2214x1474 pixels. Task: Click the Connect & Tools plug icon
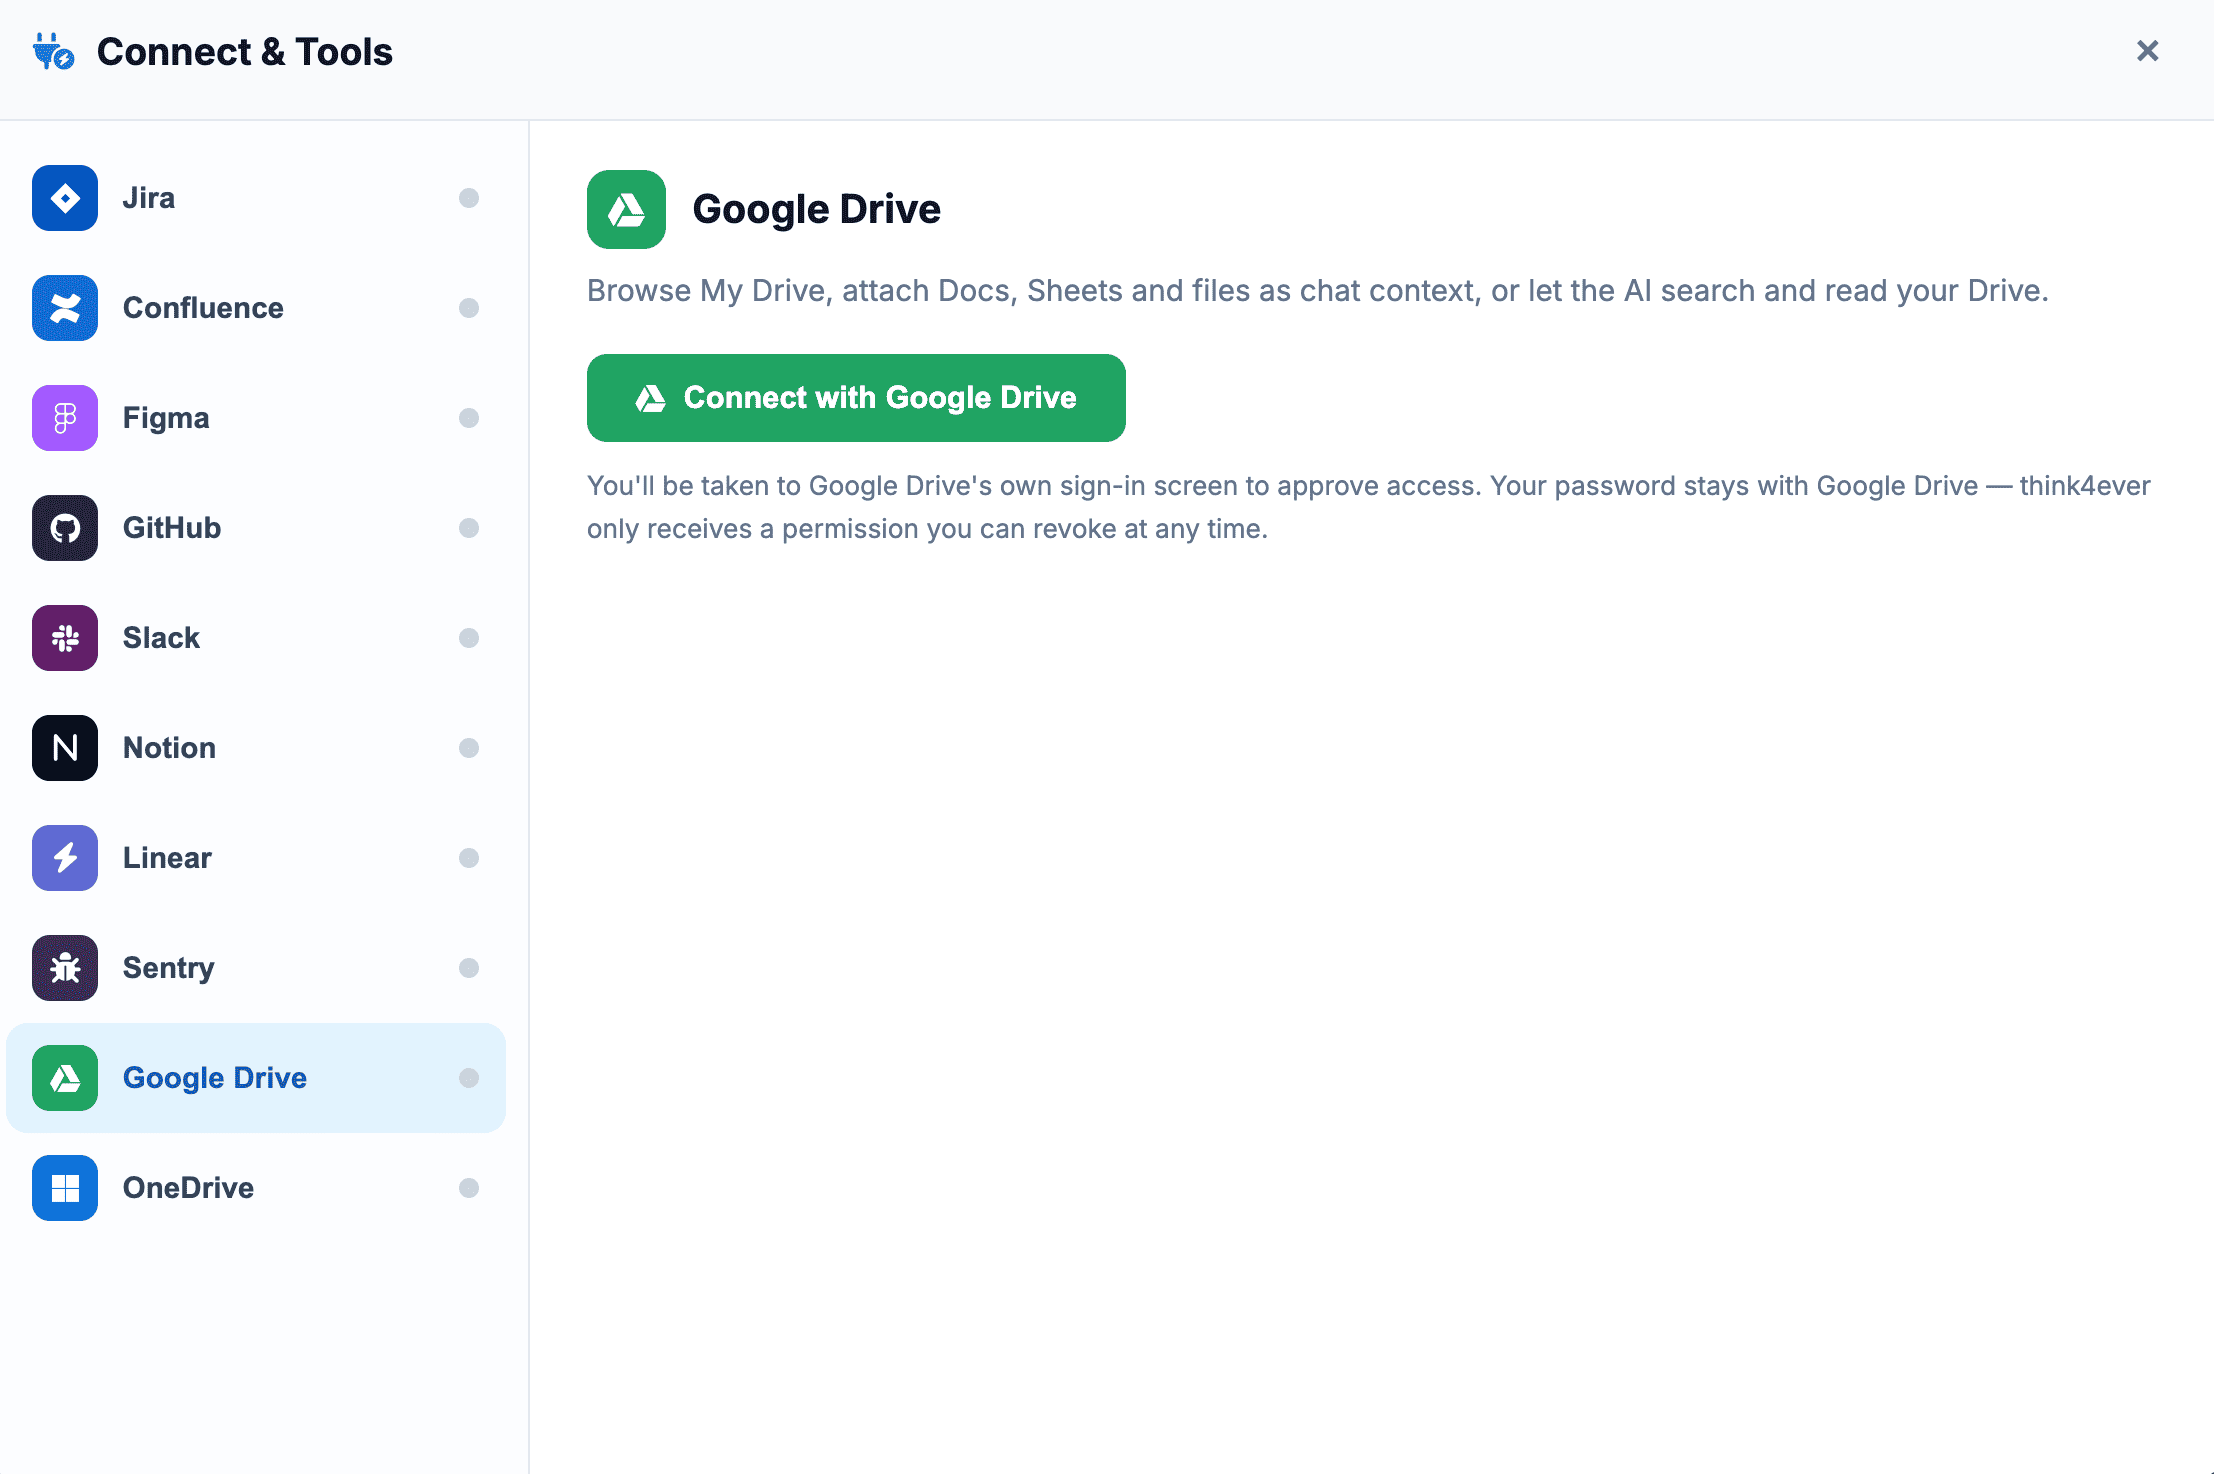[x=53, y=51]
